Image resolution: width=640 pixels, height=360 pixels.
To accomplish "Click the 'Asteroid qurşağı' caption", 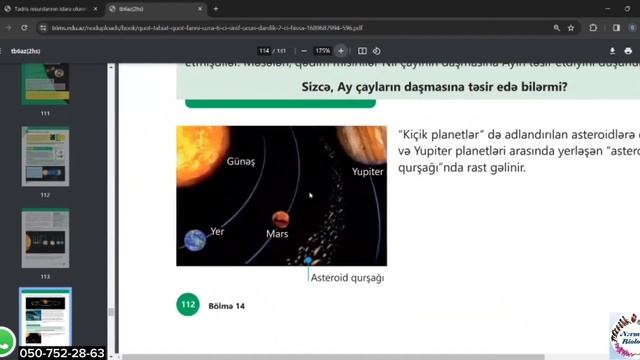I will pos(347,278).
